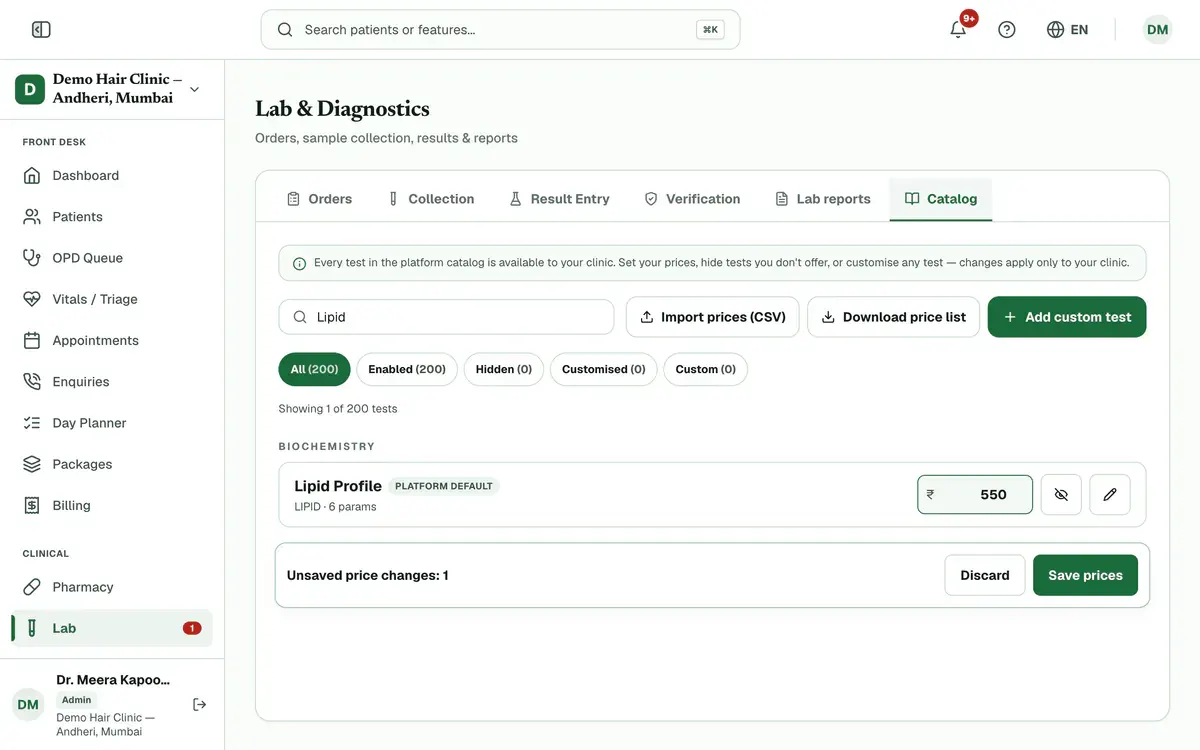Click 'Showing 1 of 200 tests' text
Image resolution: width=1200 pixels, height=750 pixels.
338,409
